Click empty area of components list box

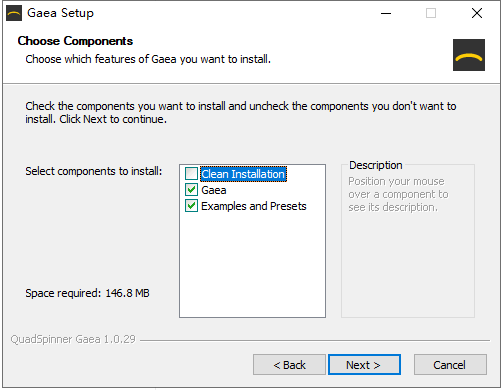click(252, 265)
